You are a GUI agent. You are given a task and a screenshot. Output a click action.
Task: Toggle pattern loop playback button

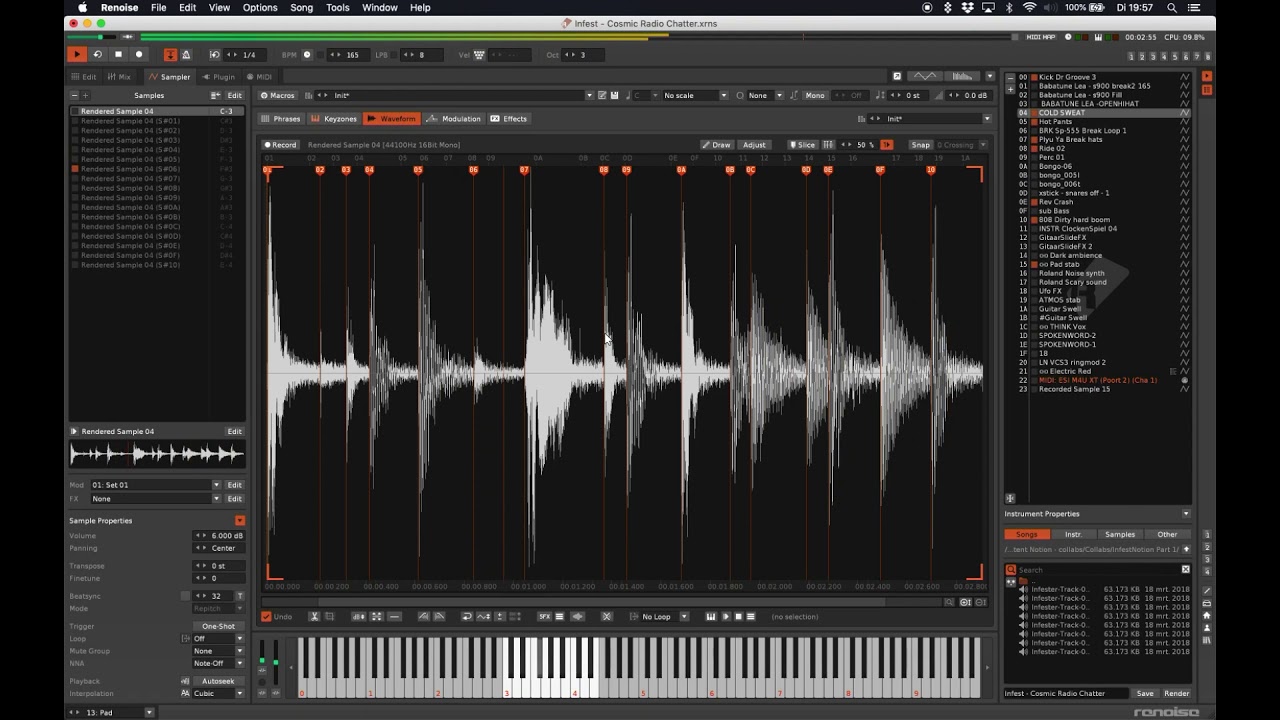tap(97, 54)
